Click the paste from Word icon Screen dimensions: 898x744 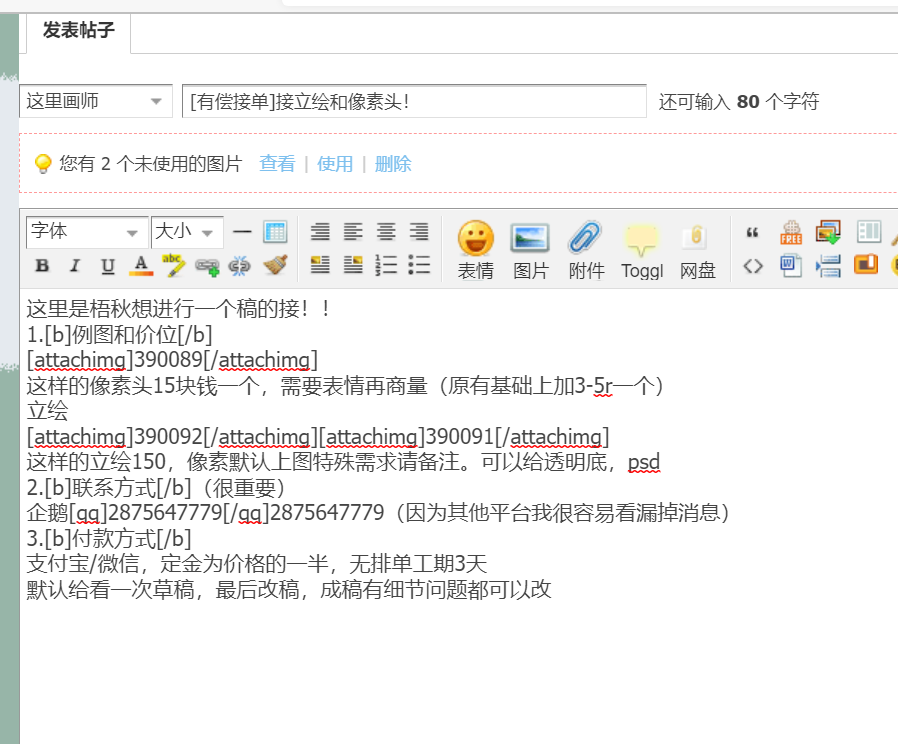pos(791,266)
